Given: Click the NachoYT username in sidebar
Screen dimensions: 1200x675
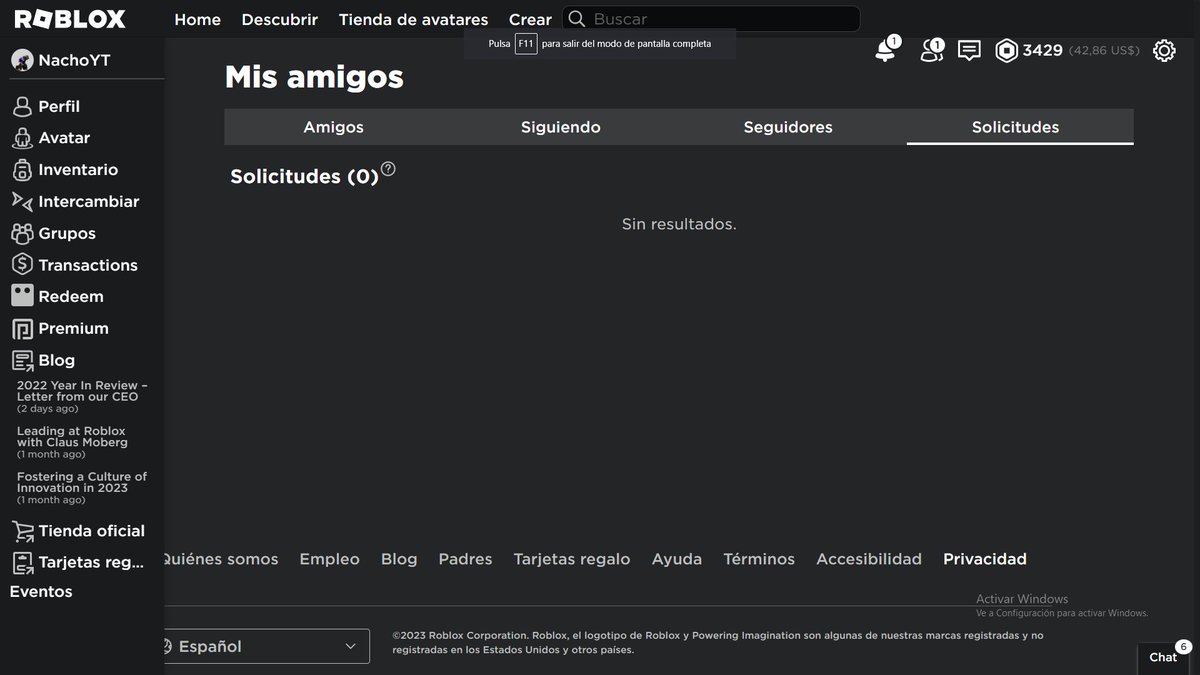Looking at the screenshot, I should click(74, 60).
